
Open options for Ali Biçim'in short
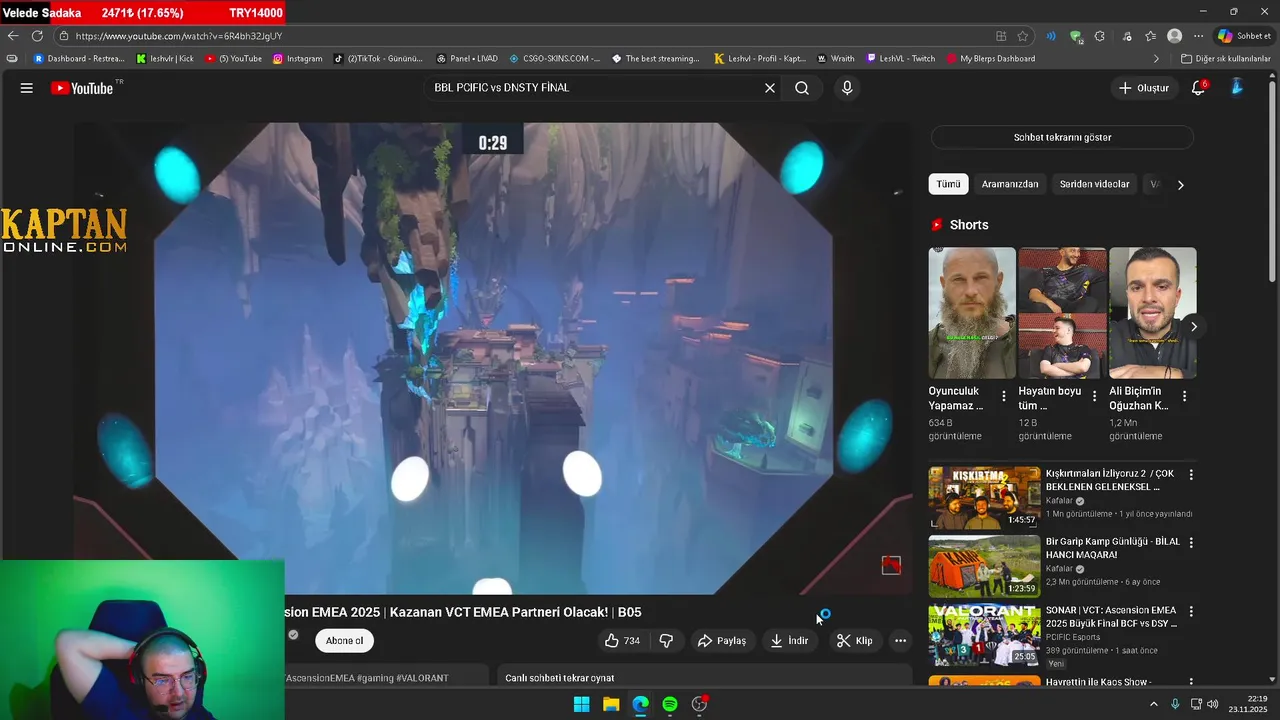(1184, 397)
